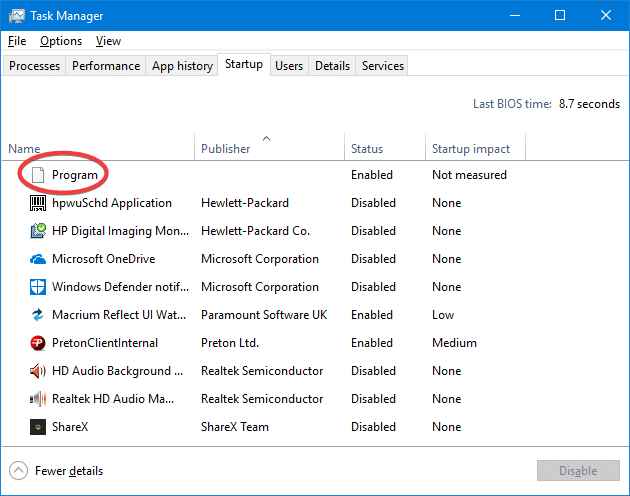630x496 pixels.
Task: Open the View menu
Action: [x=108, y=41]
